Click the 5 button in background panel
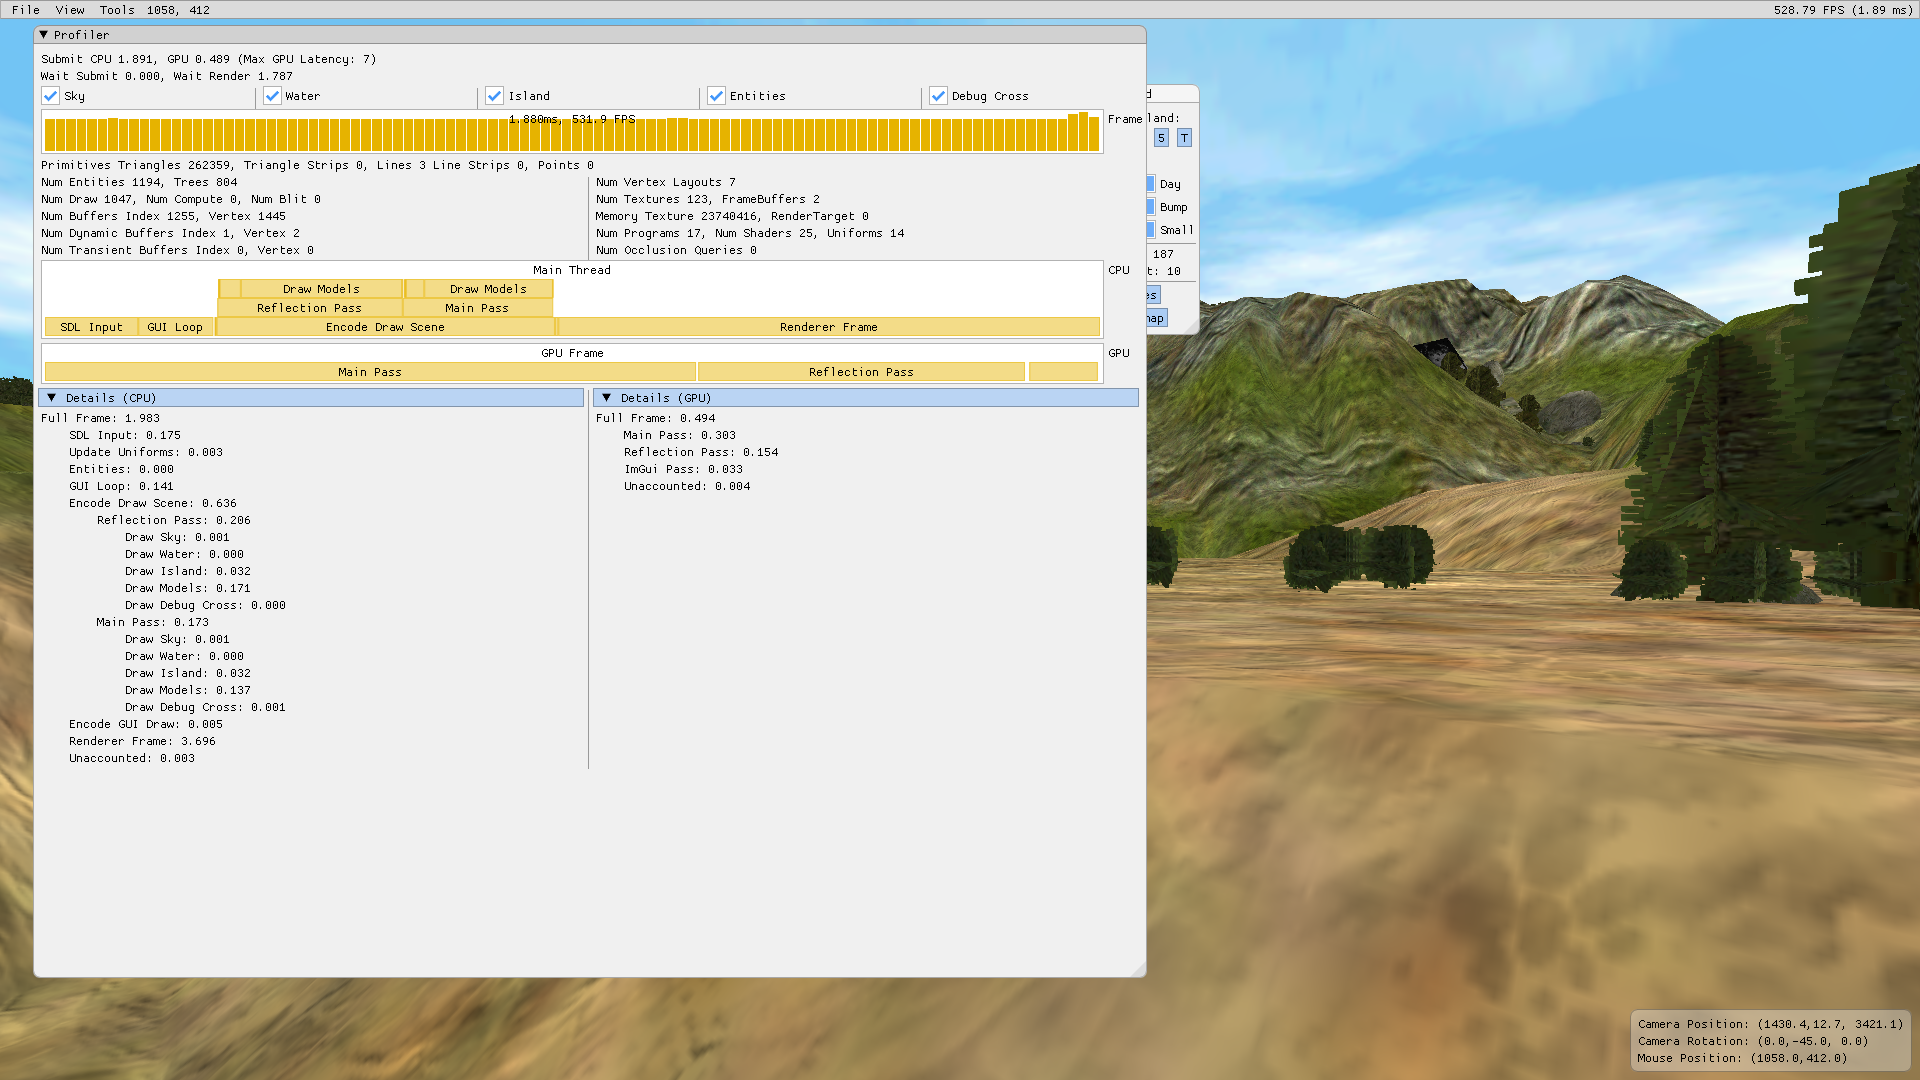Image resolution: width=1920 pixels, height=1080 pixels. 1161,138
